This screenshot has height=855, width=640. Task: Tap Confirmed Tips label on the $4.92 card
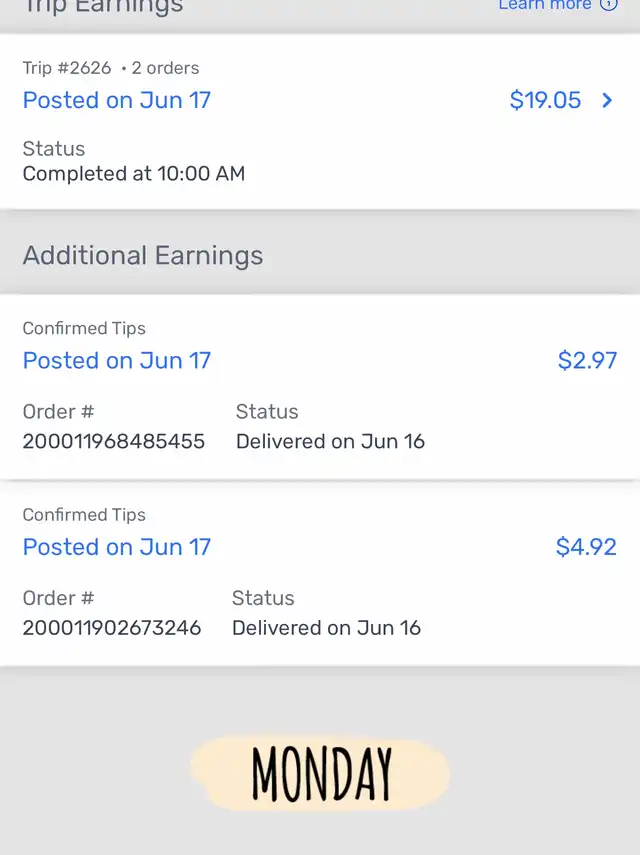point(84,515)
